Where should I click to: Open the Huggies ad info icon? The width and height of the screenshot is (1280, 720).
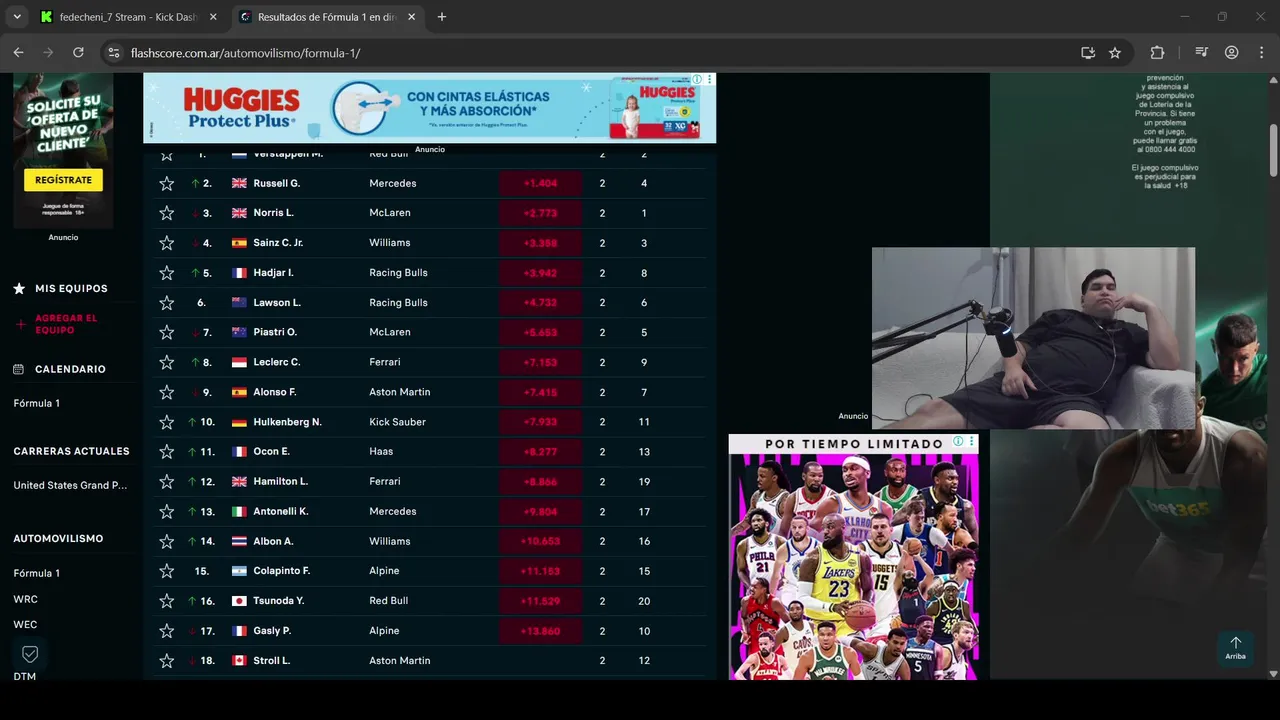click(698, 79)
